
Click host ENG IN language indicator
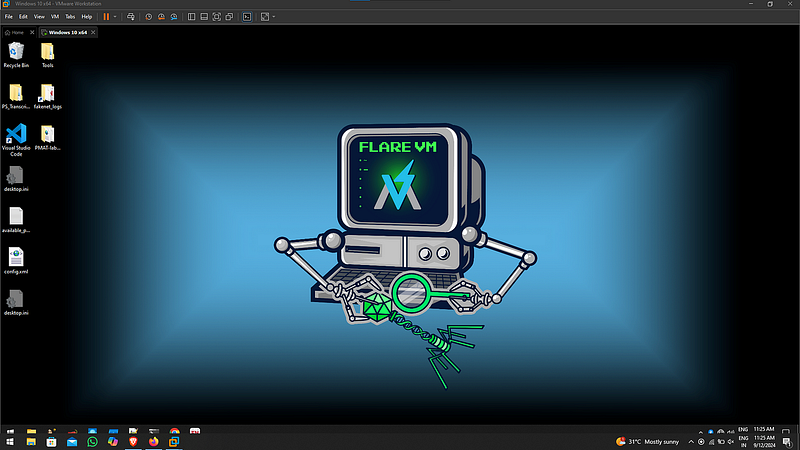click(743, 442)
